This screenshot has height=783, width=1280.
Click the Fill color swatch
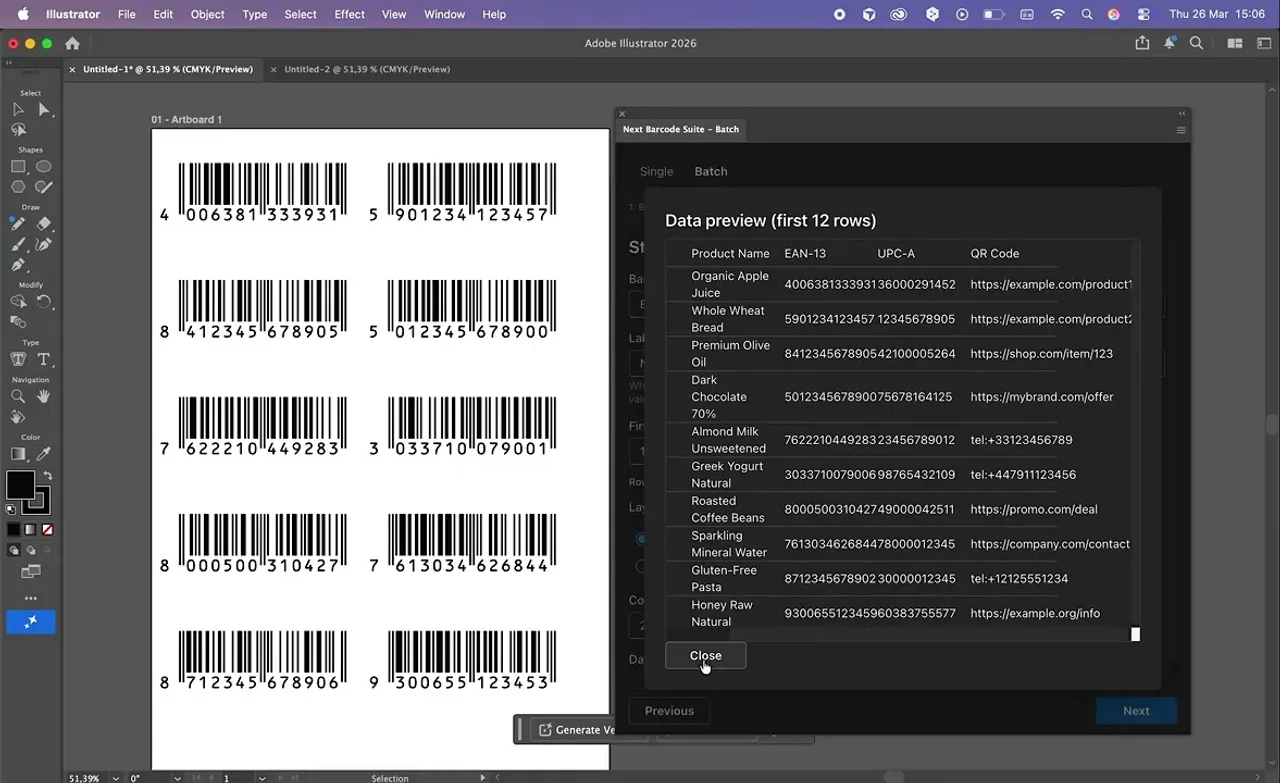[20, 485]
